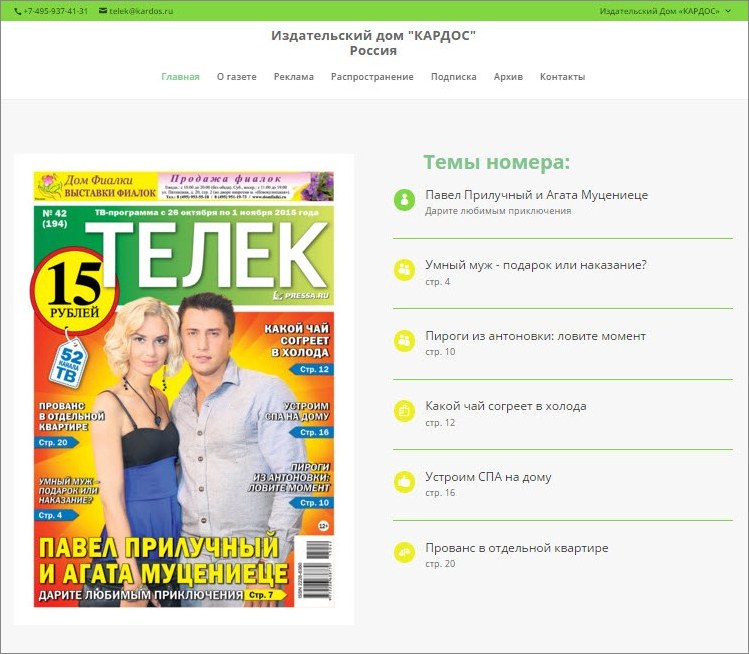749x654 pixels.
Task: Click the green person icon beside Павел Прилучный
Action: [404, 199]
